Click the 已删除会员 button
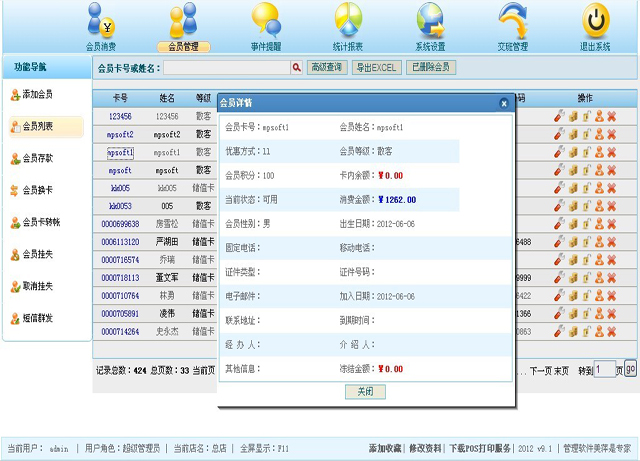 [x=431, y=67]
